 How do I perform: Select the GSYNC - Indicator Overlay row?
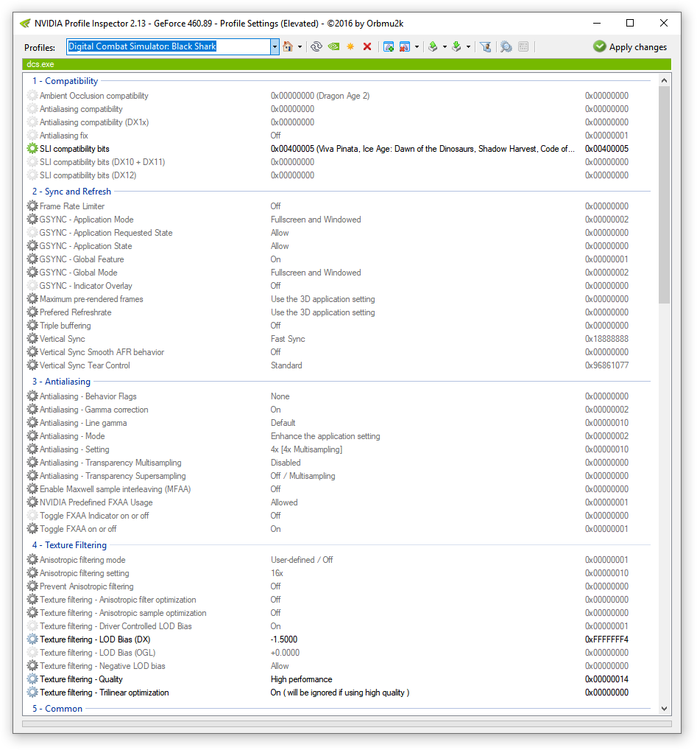(x=338, y=286)
